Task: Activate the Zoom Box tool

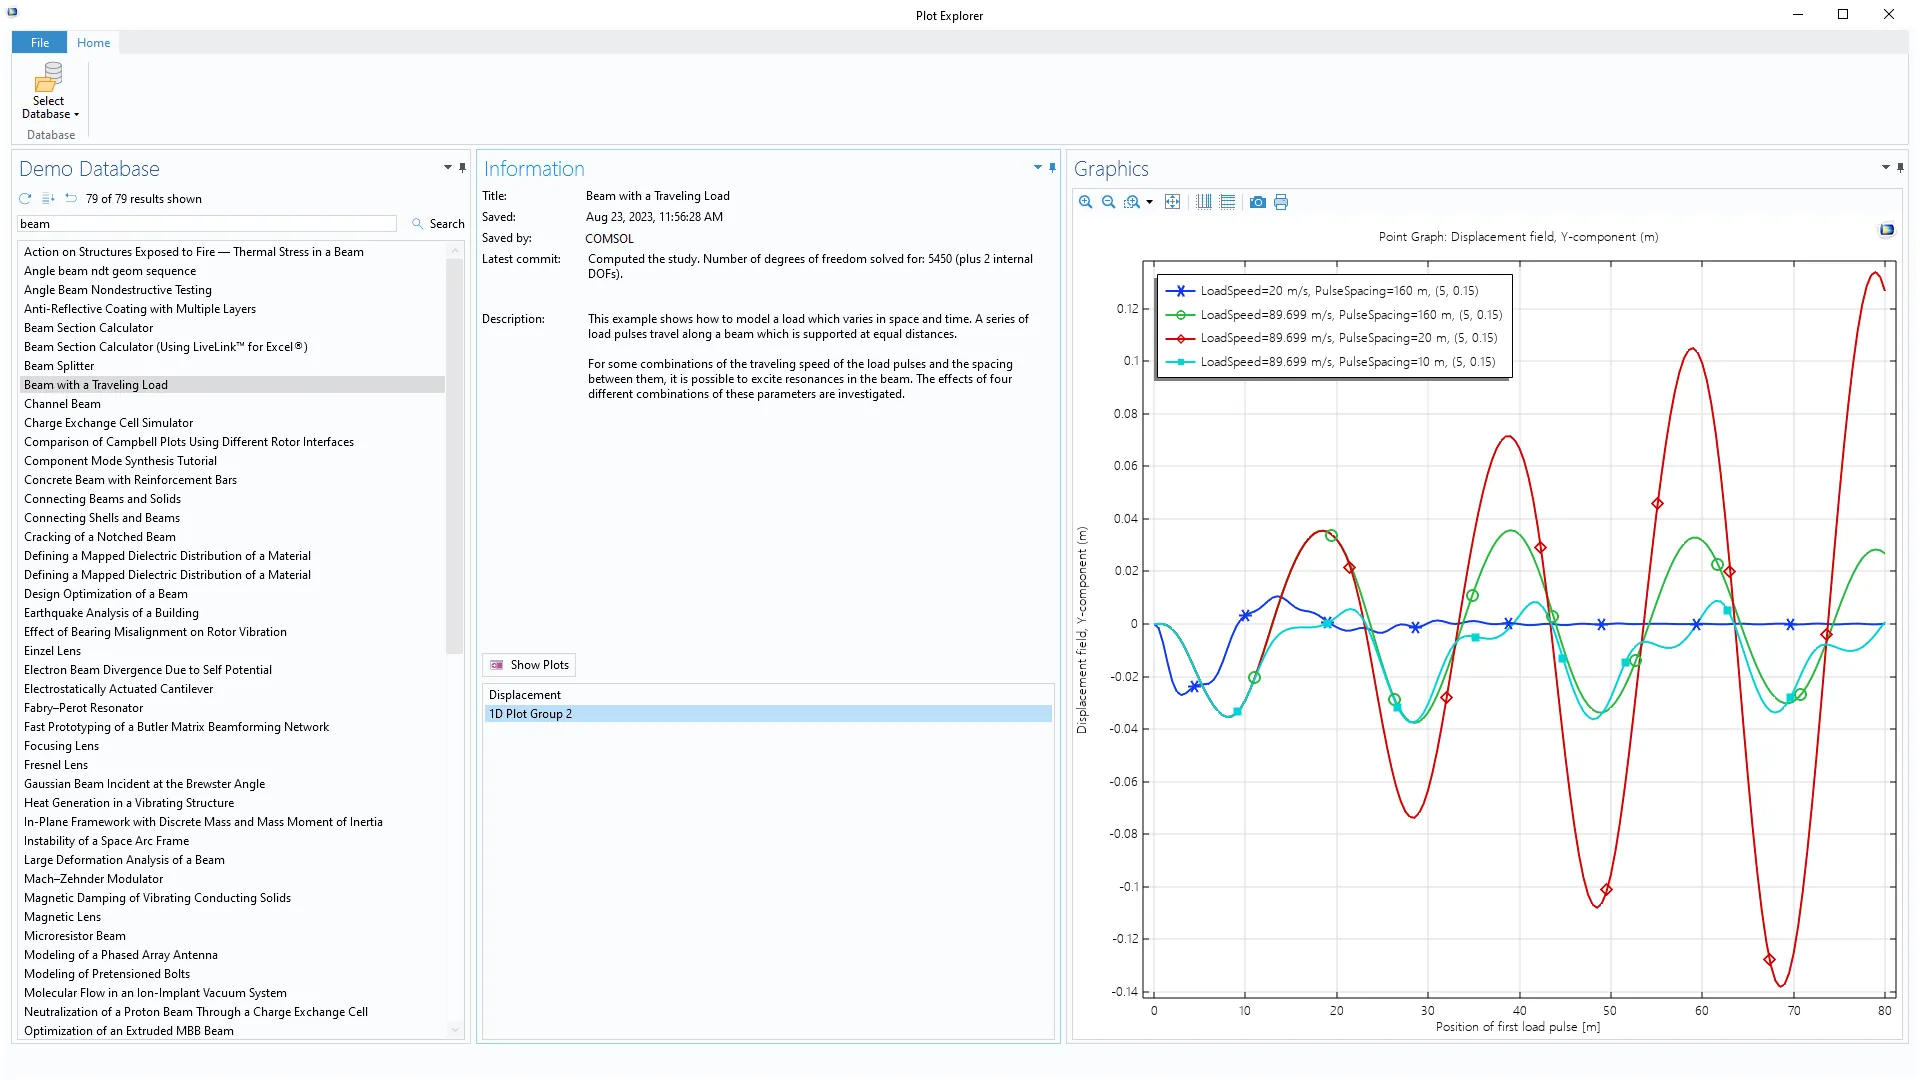Action: click(1131, 202)
